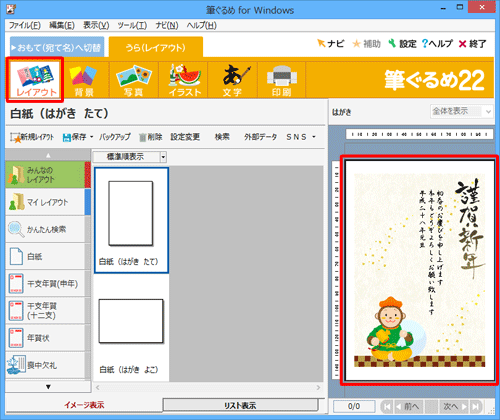Open 全体を表示 zoom dropdown
This screenshot has height=420, width=500.
[x=488, y=111]
